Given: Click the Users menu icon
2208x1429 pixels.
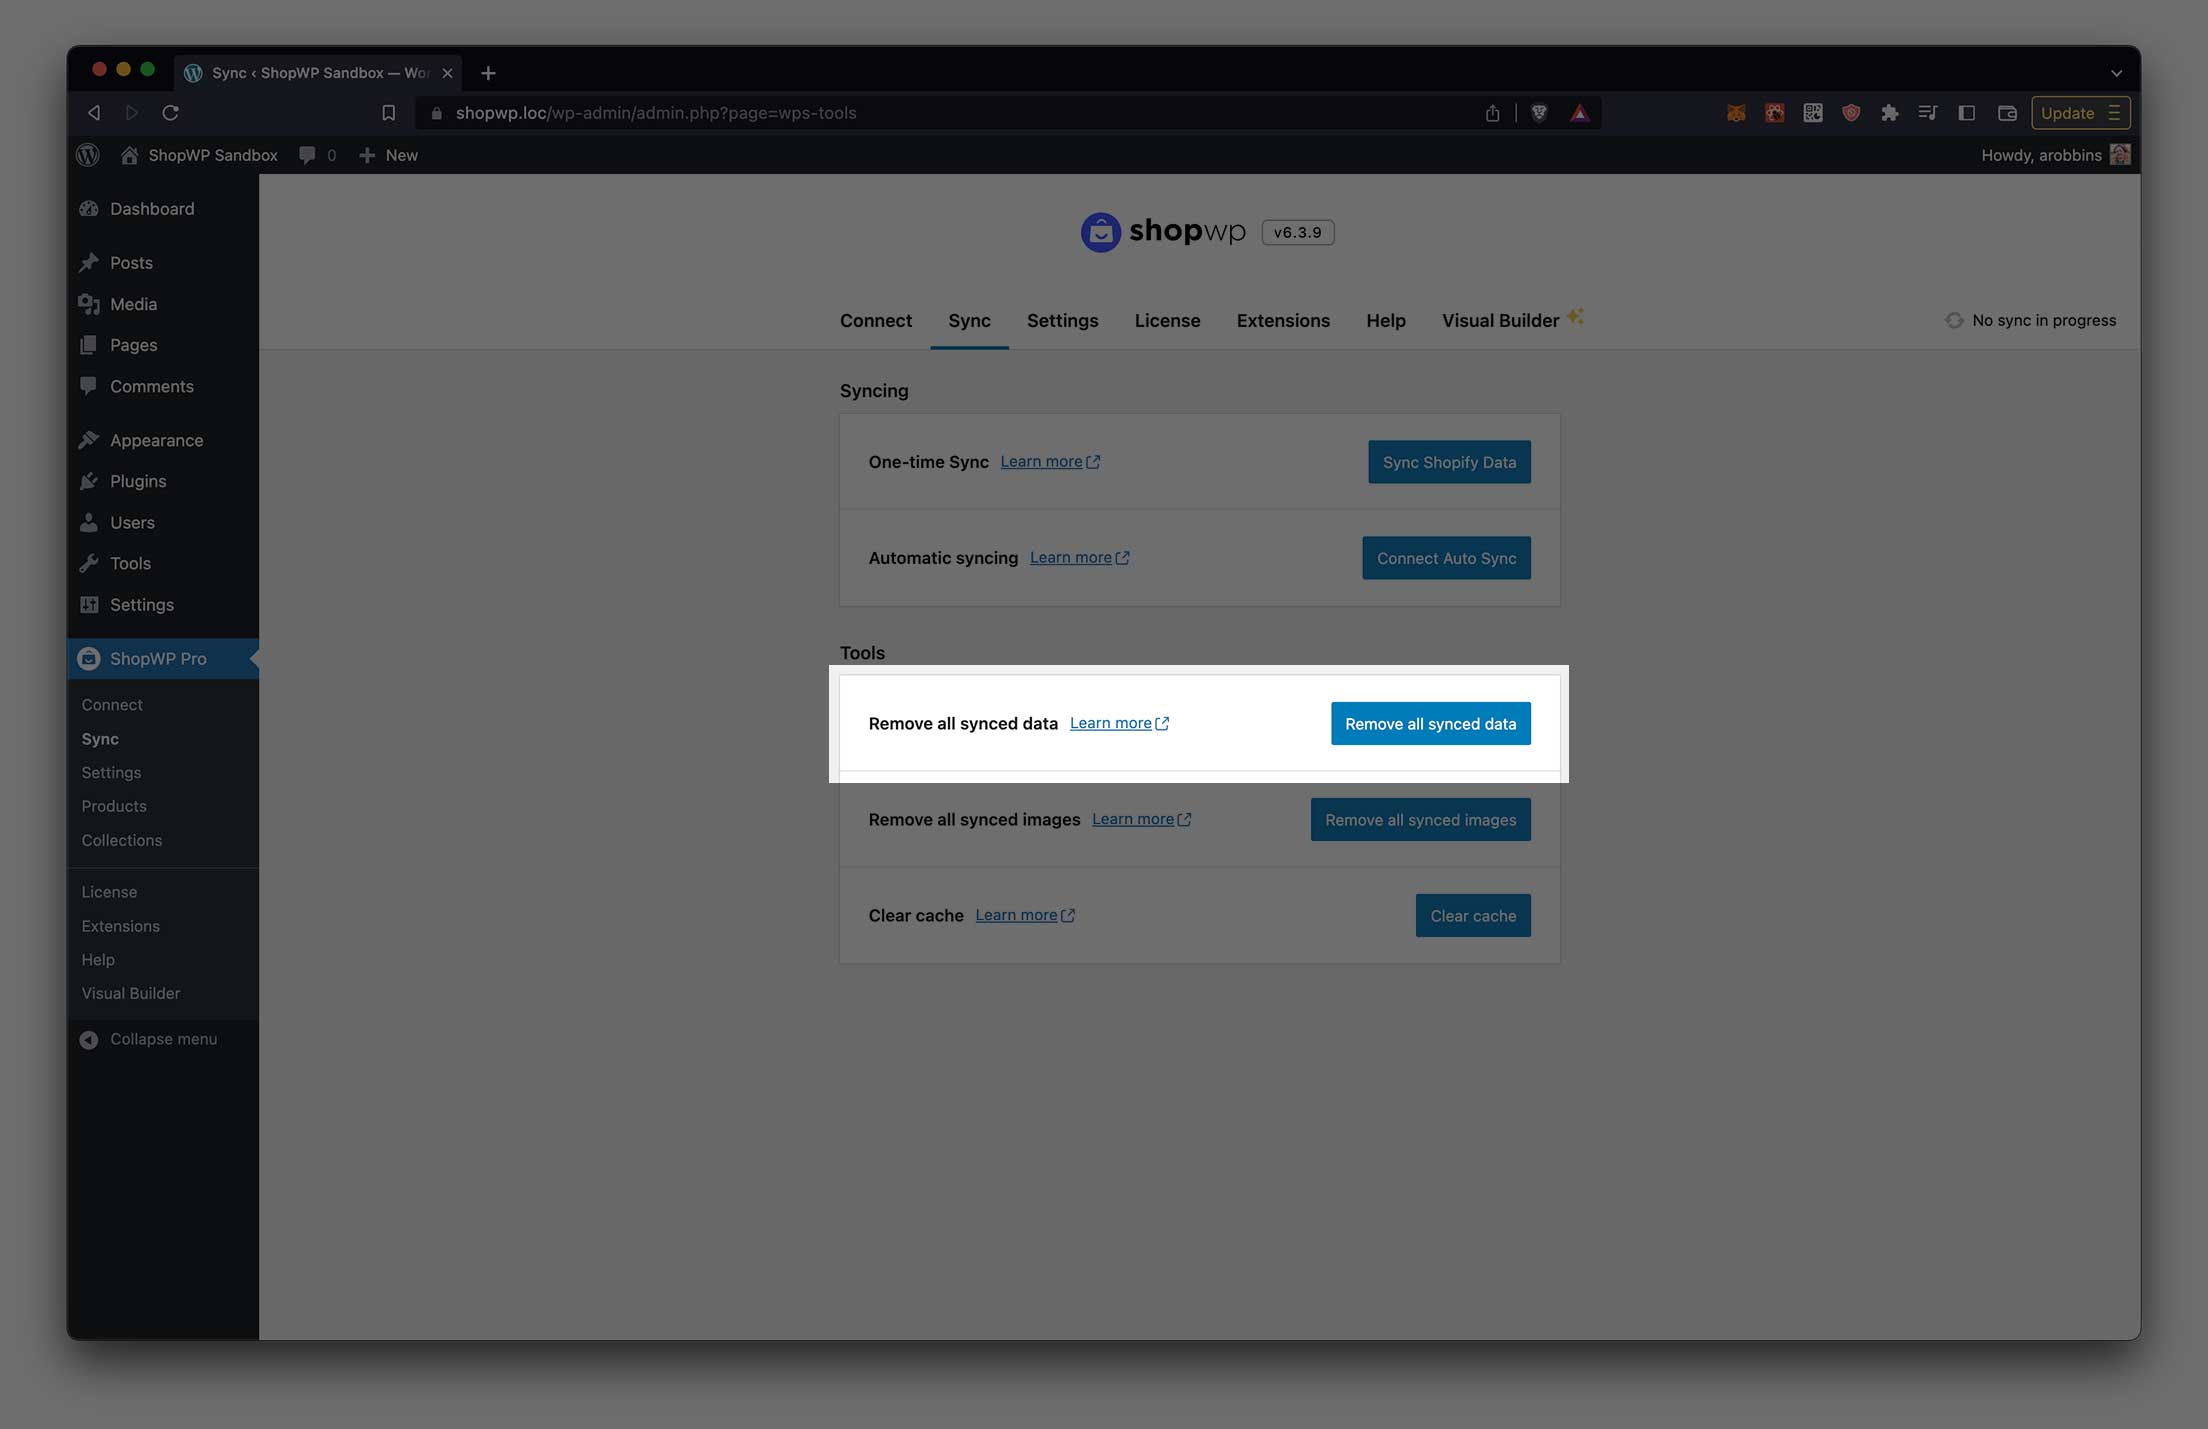Looking at the screenshot, I should (87, 520).
